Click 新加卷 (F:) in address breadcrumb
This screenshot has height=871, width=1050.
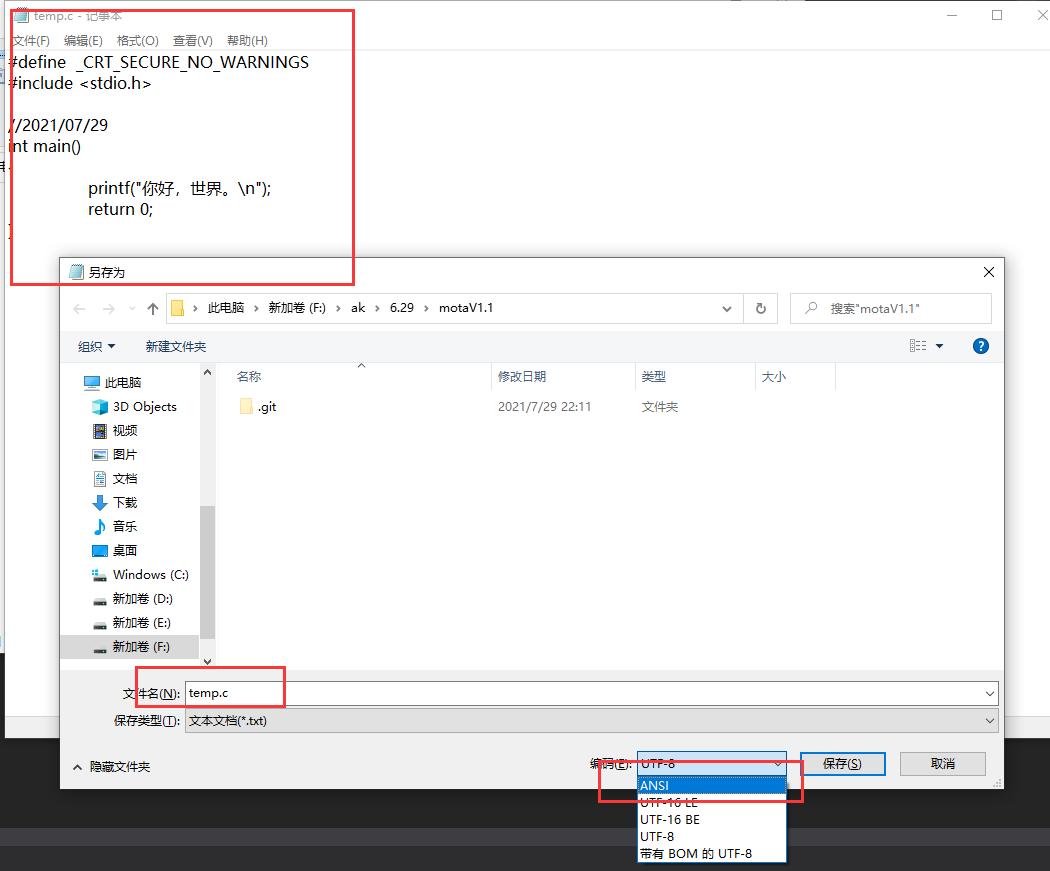[297, 308]
